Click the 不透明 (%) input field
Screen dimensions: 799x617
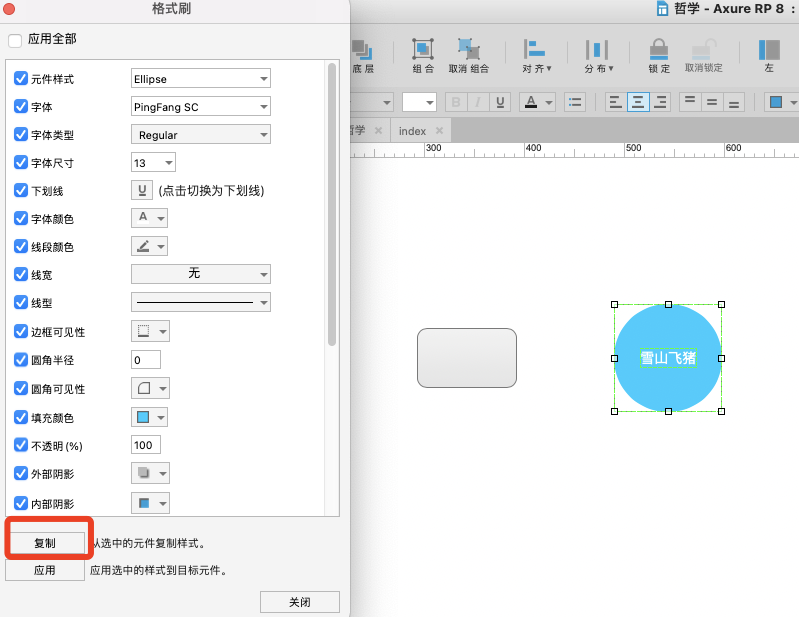pos(146,445)
